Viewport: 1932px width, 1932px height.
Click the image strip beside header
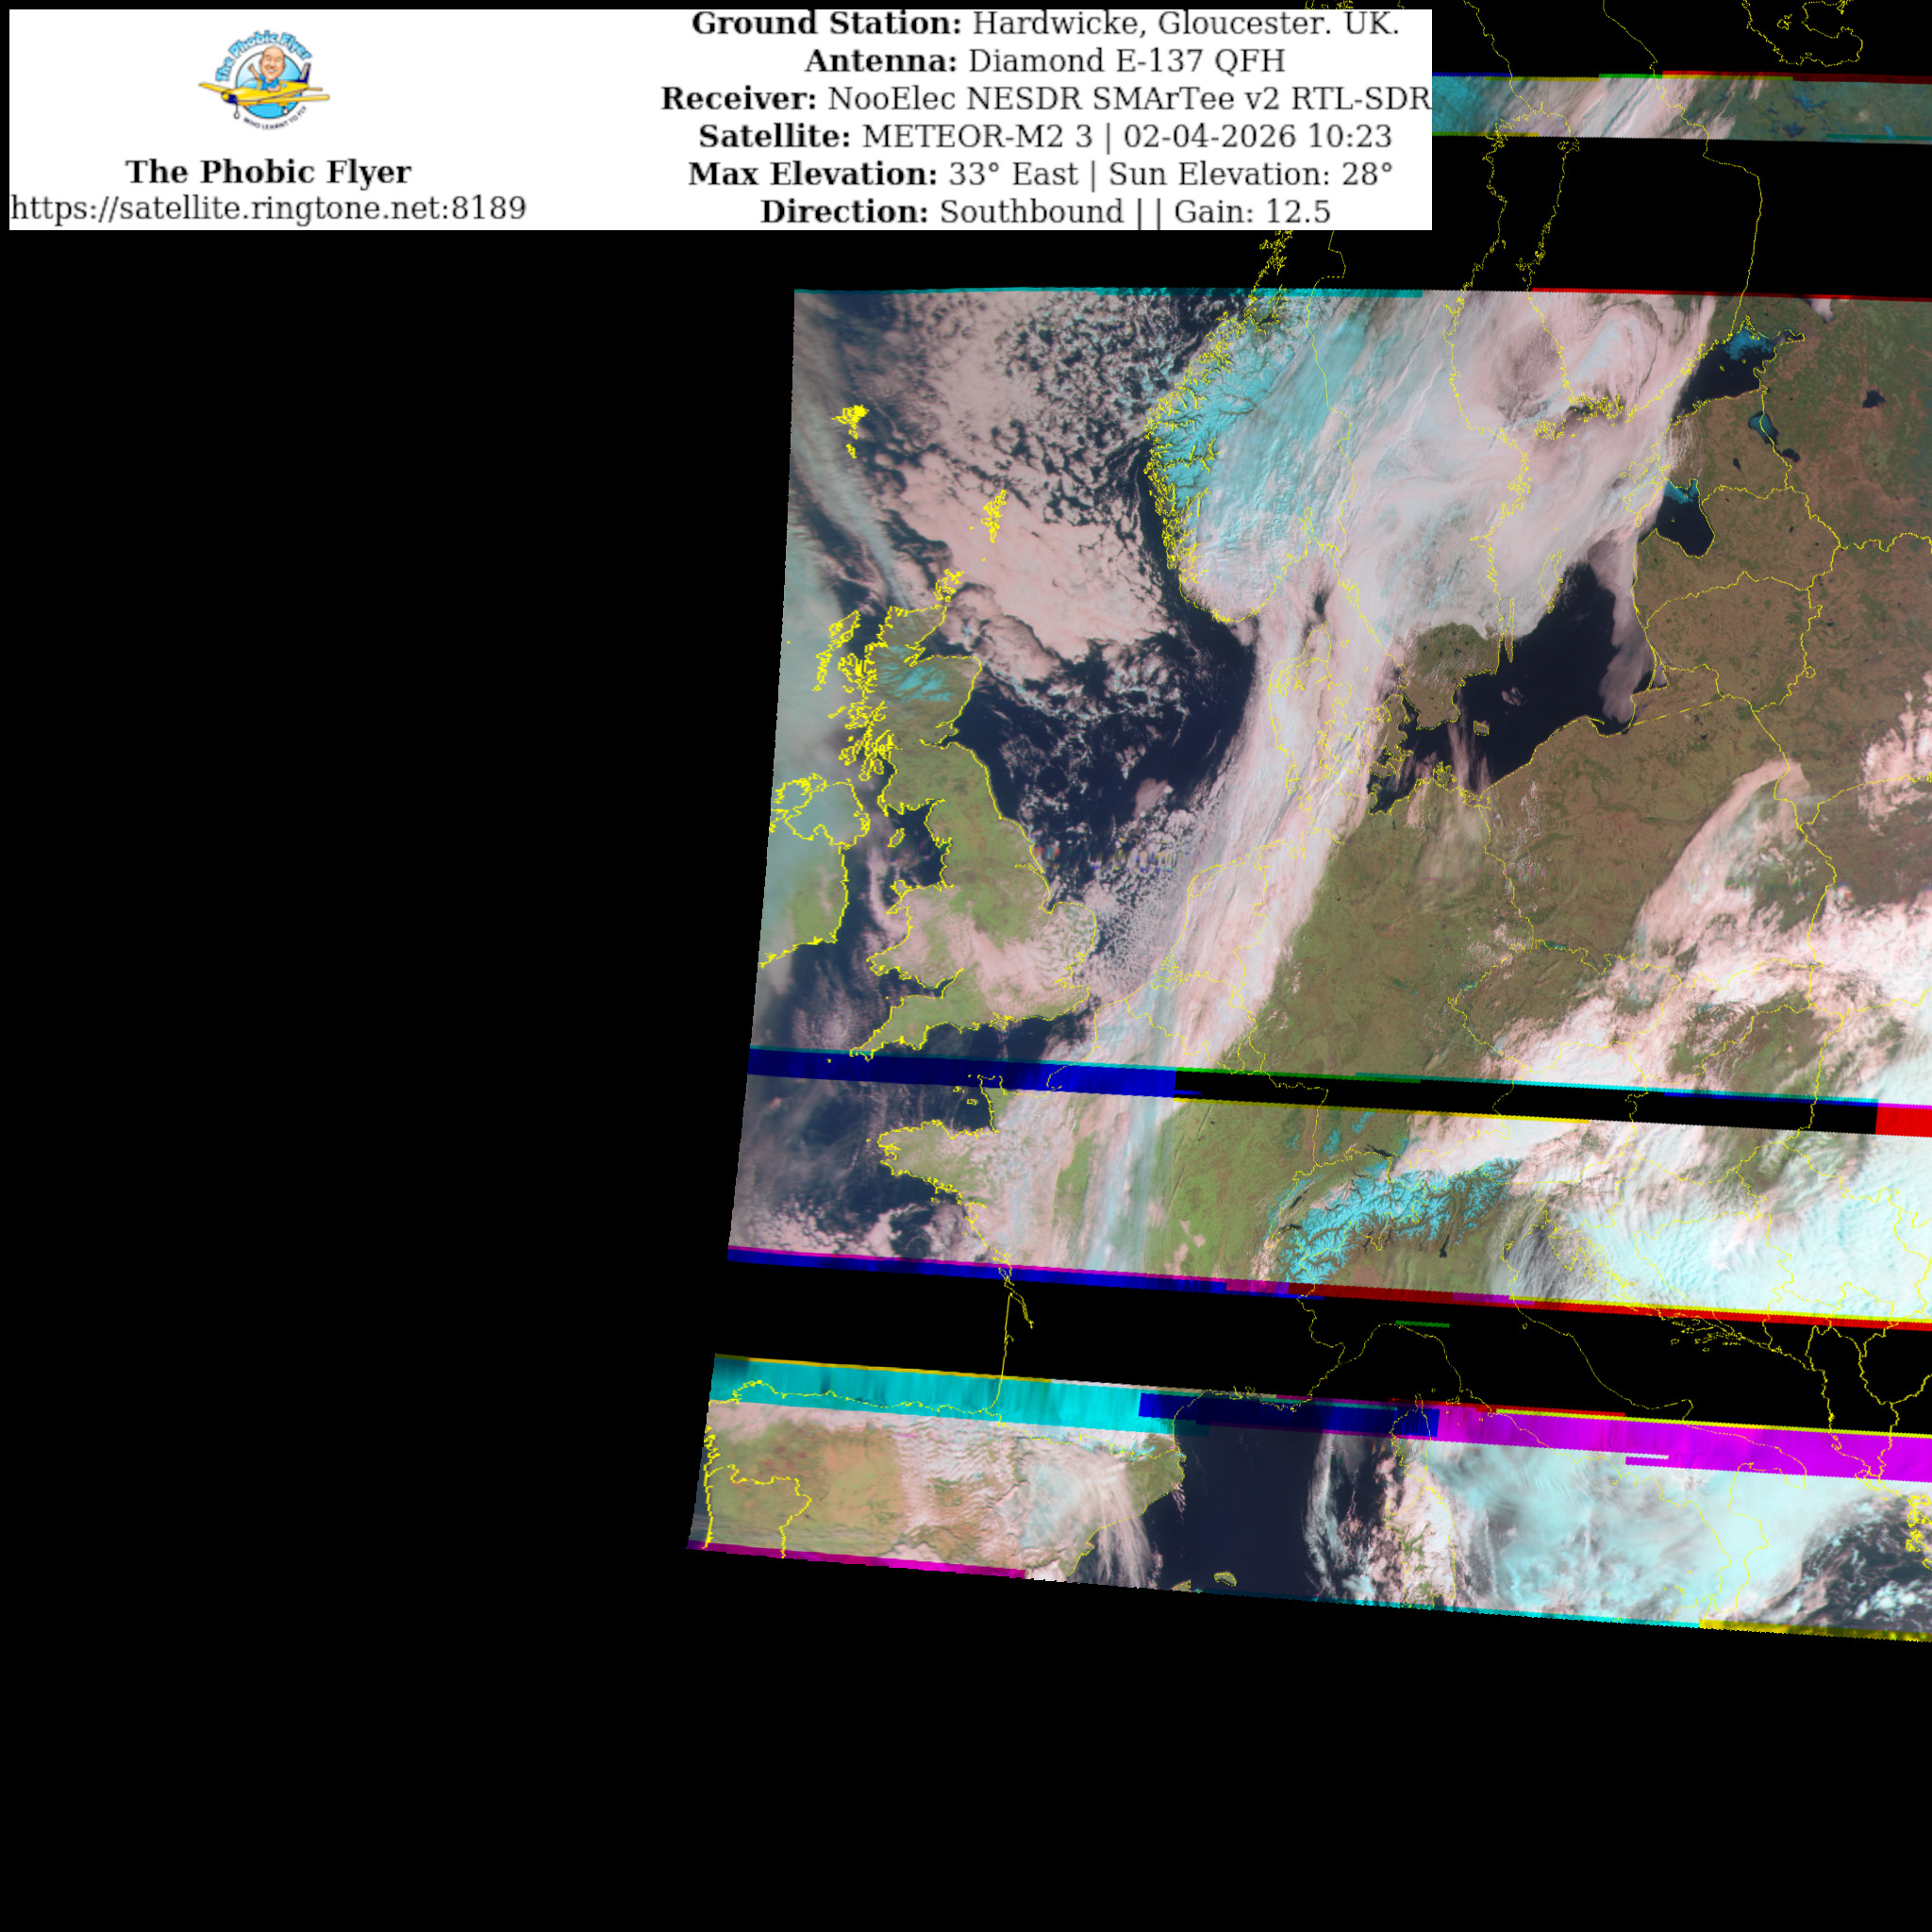click(x=1680, y=107)
